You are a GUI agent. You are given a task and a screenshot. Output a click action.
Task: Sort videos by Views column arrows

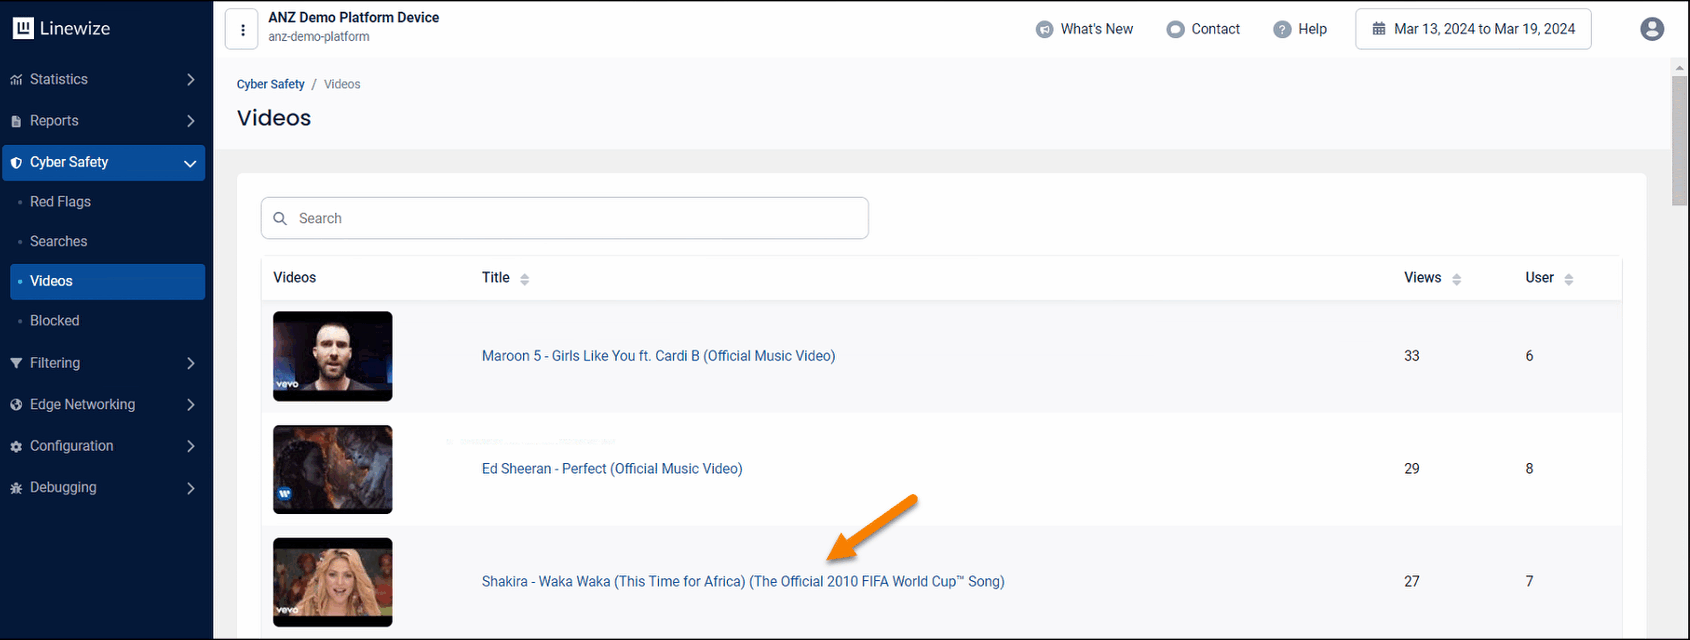click(x=1456, y=279)
